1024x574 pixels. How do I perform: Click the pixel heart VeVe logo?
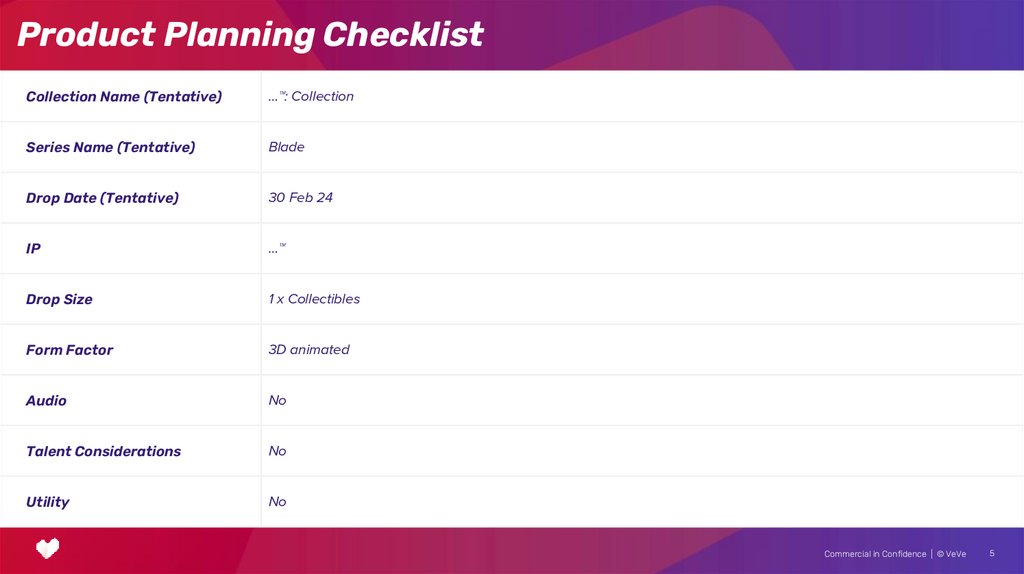pos(47,547)
